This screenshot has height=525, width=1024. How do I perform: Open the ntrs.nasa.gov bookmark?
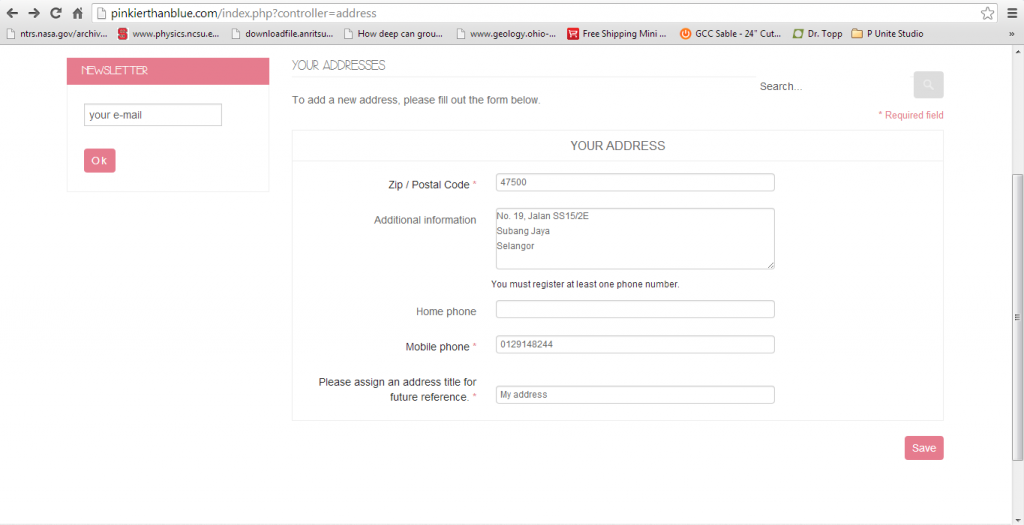(56, 33)
